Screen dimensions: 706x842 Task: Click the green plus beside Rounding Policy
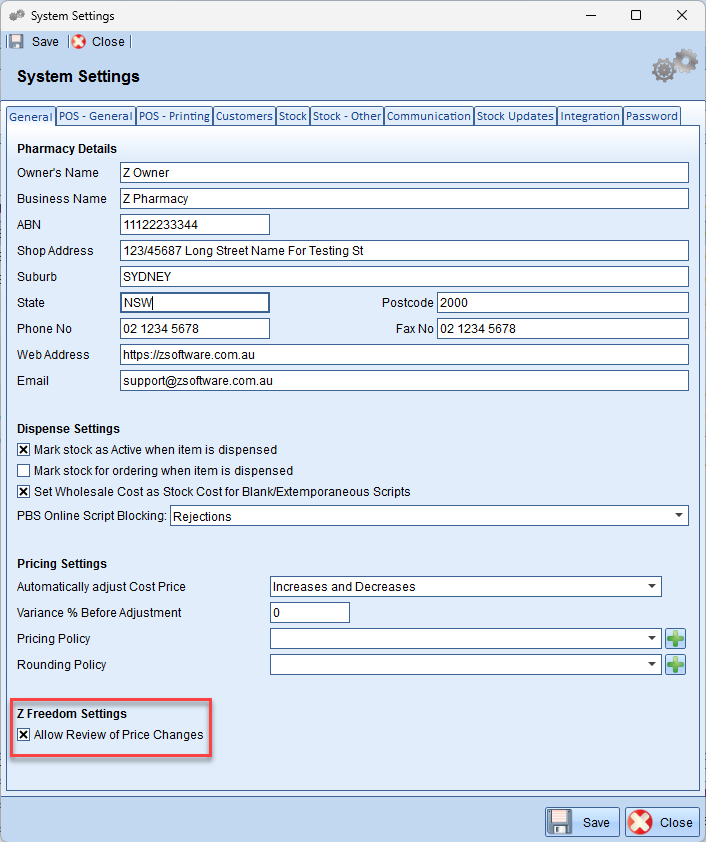676,665
